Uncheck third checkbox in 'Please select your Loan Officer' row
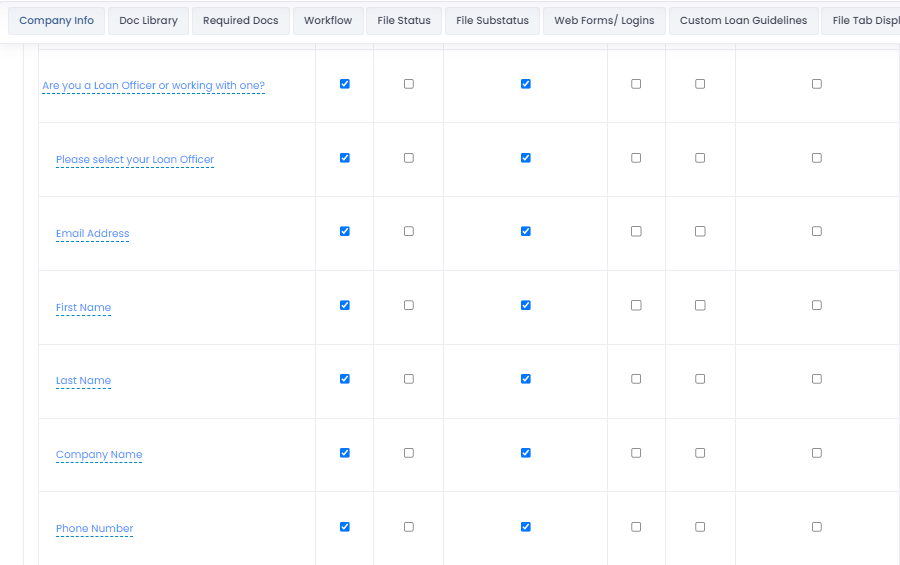Viewport: 900px width, 565px height. click(x=526, y=158)
